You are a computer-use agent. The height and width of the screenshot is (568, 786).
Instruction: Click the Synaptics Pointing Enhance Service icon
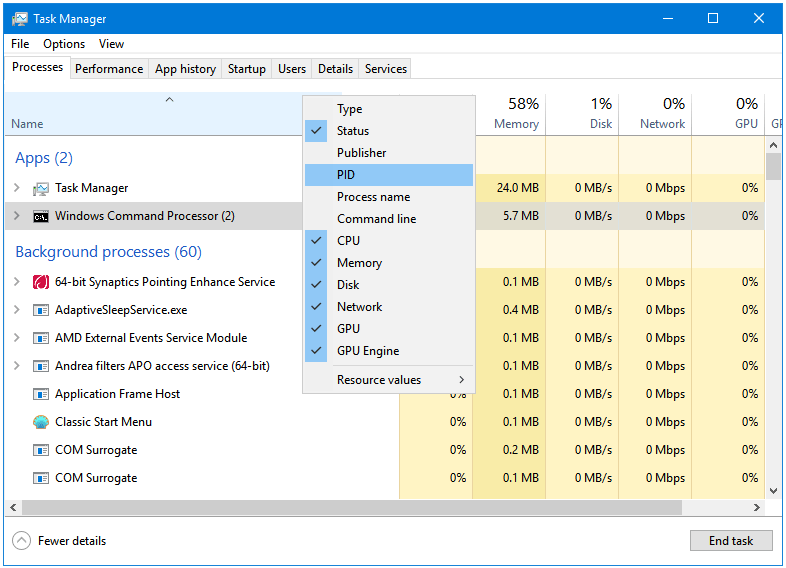coord(41,282)
